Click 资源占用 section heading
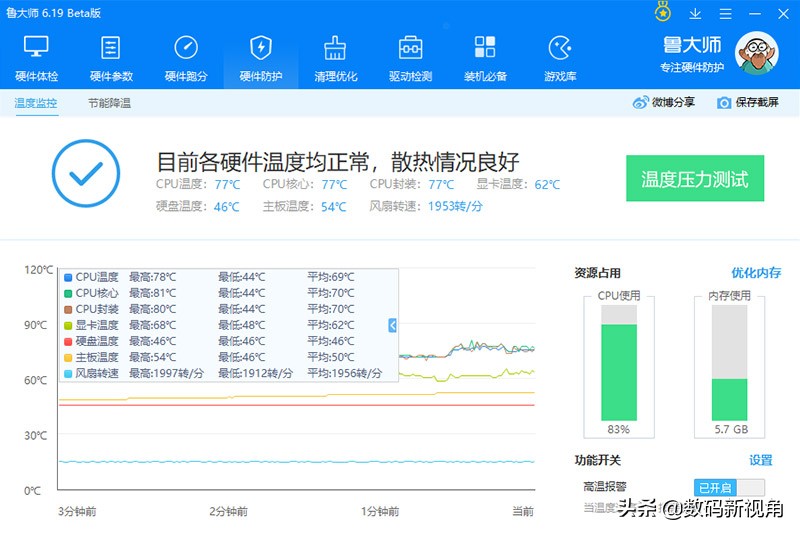Image resolution: width=800 pixels, height=534 pixels. [x=597, y=273]
